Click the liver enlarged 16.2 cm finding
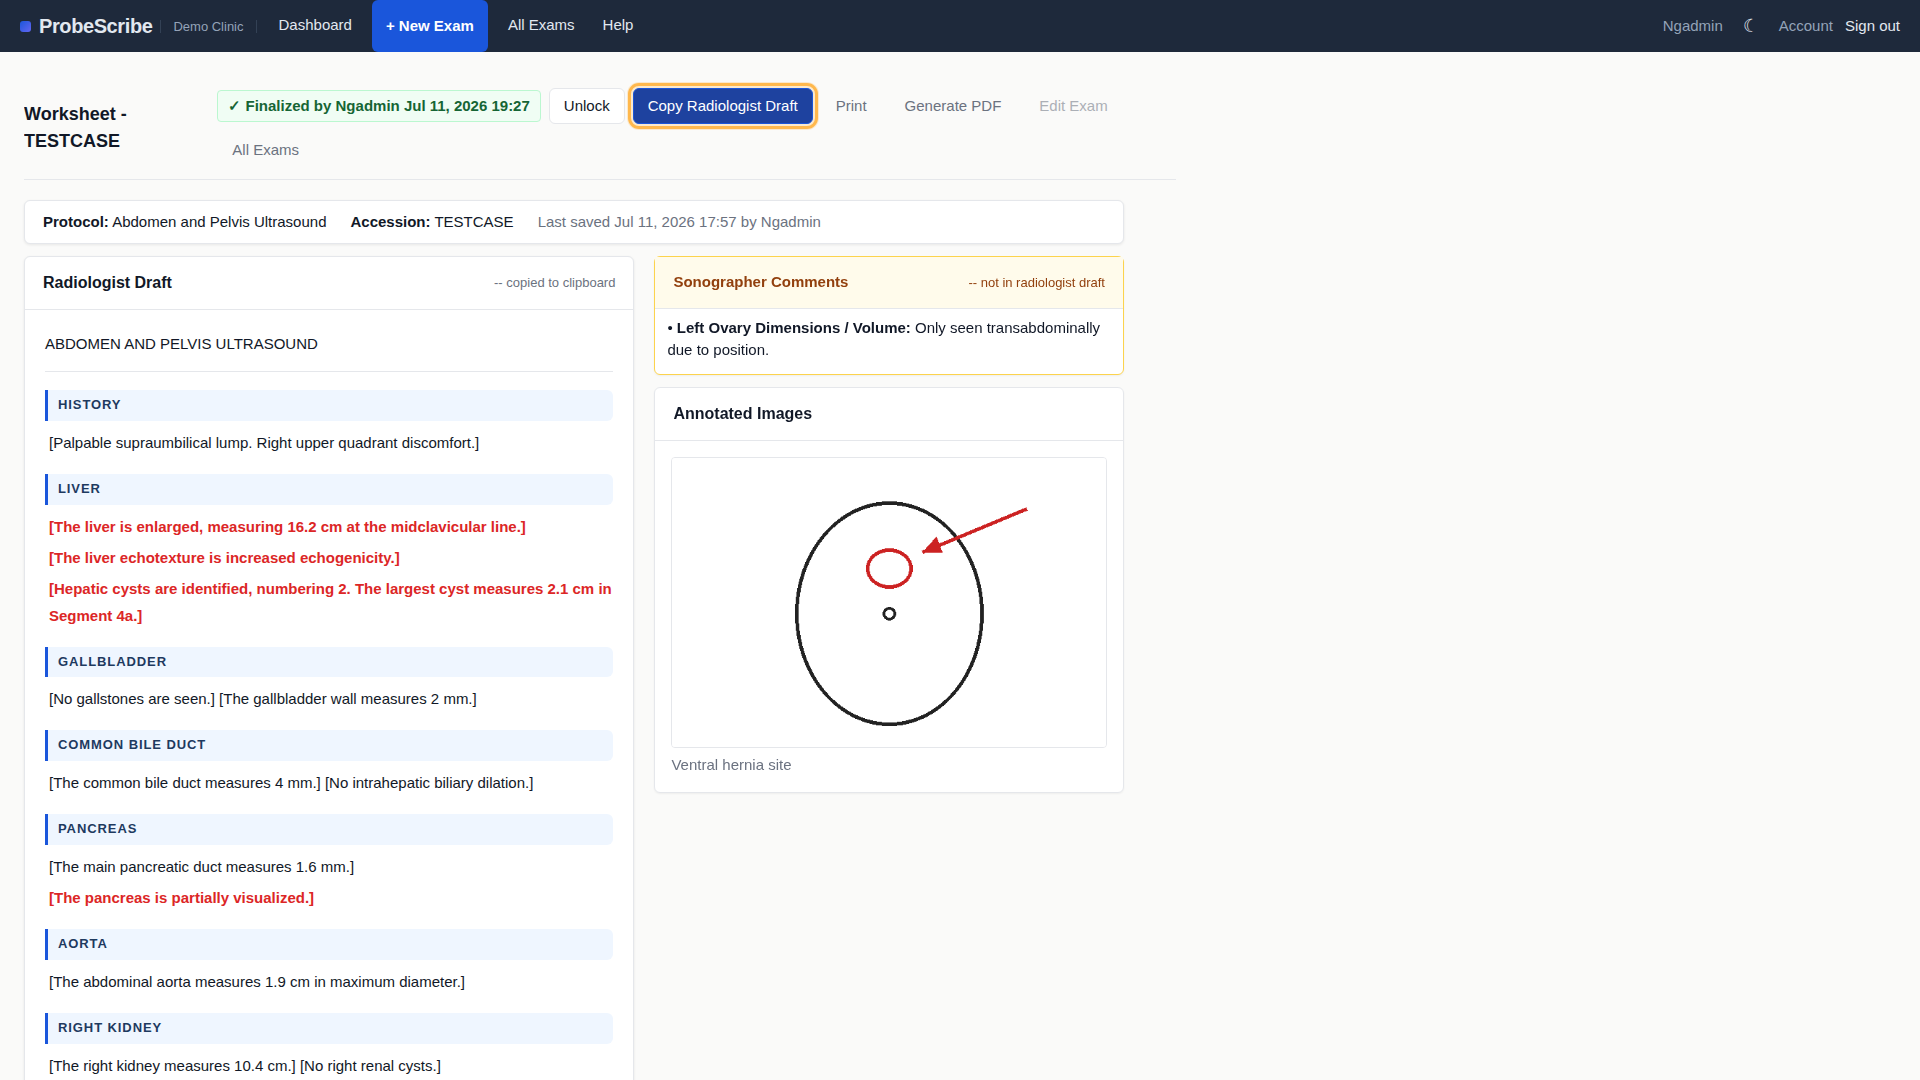The image size is (1920, 1080). [x=287, y=527]
